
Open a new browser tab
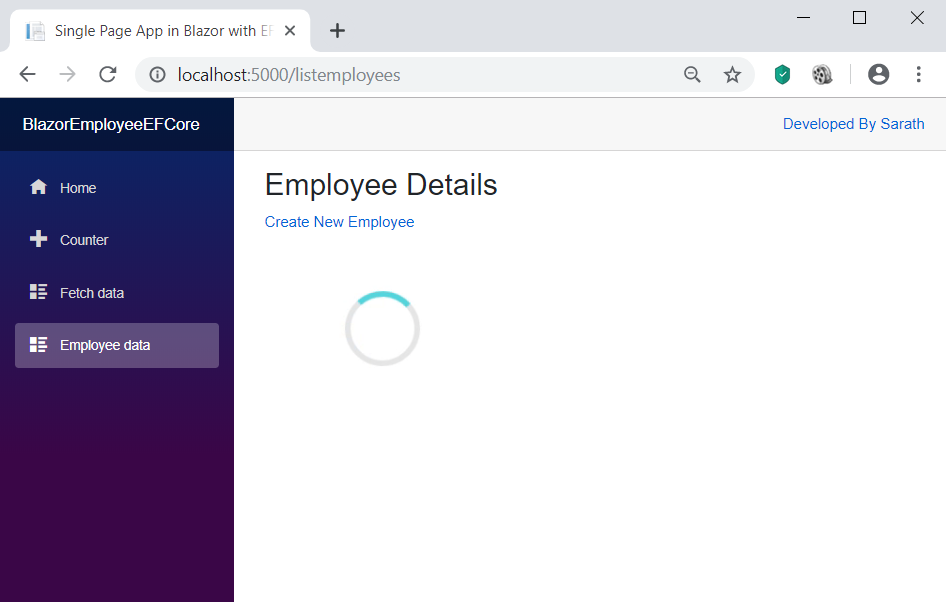pyautogui.click(x=337, y=31)
